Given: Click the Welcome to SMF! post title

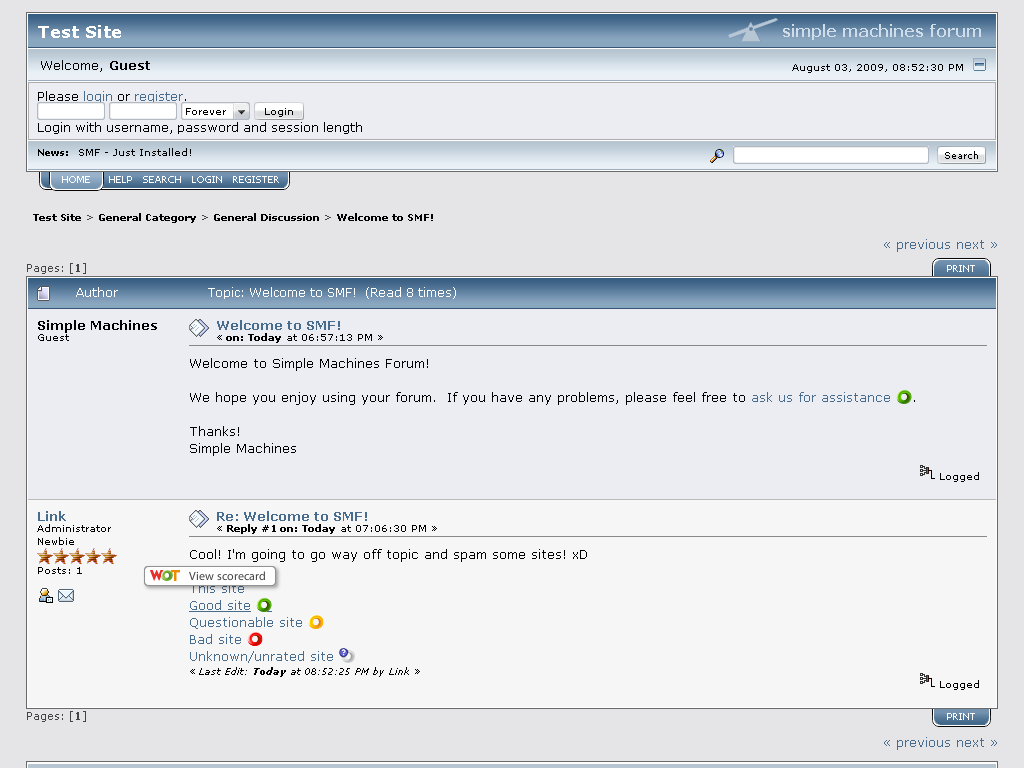Looking at the screenshot, I should [279, 325].
